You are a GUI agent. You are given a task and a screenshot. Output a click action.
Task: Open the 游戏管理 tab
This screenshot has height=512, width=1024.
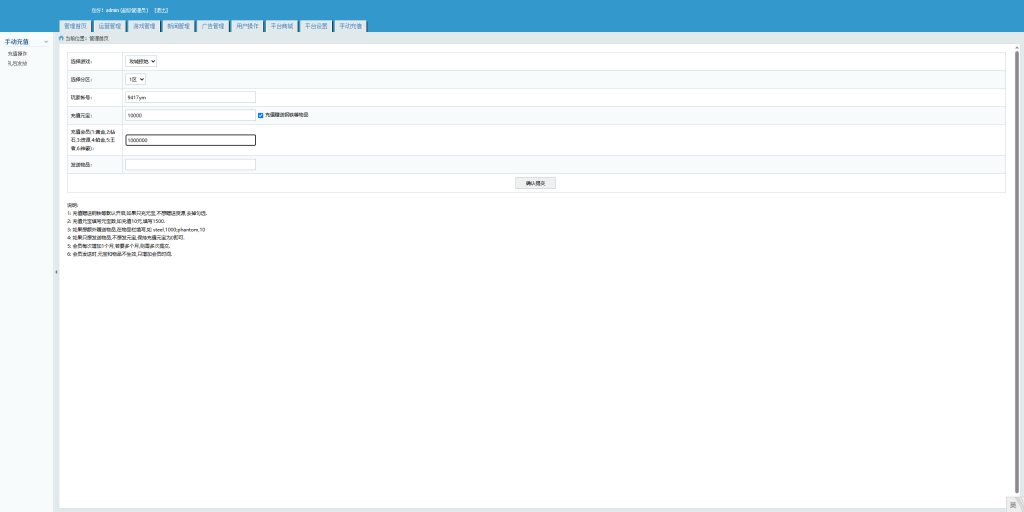click(x=144, y=26)
